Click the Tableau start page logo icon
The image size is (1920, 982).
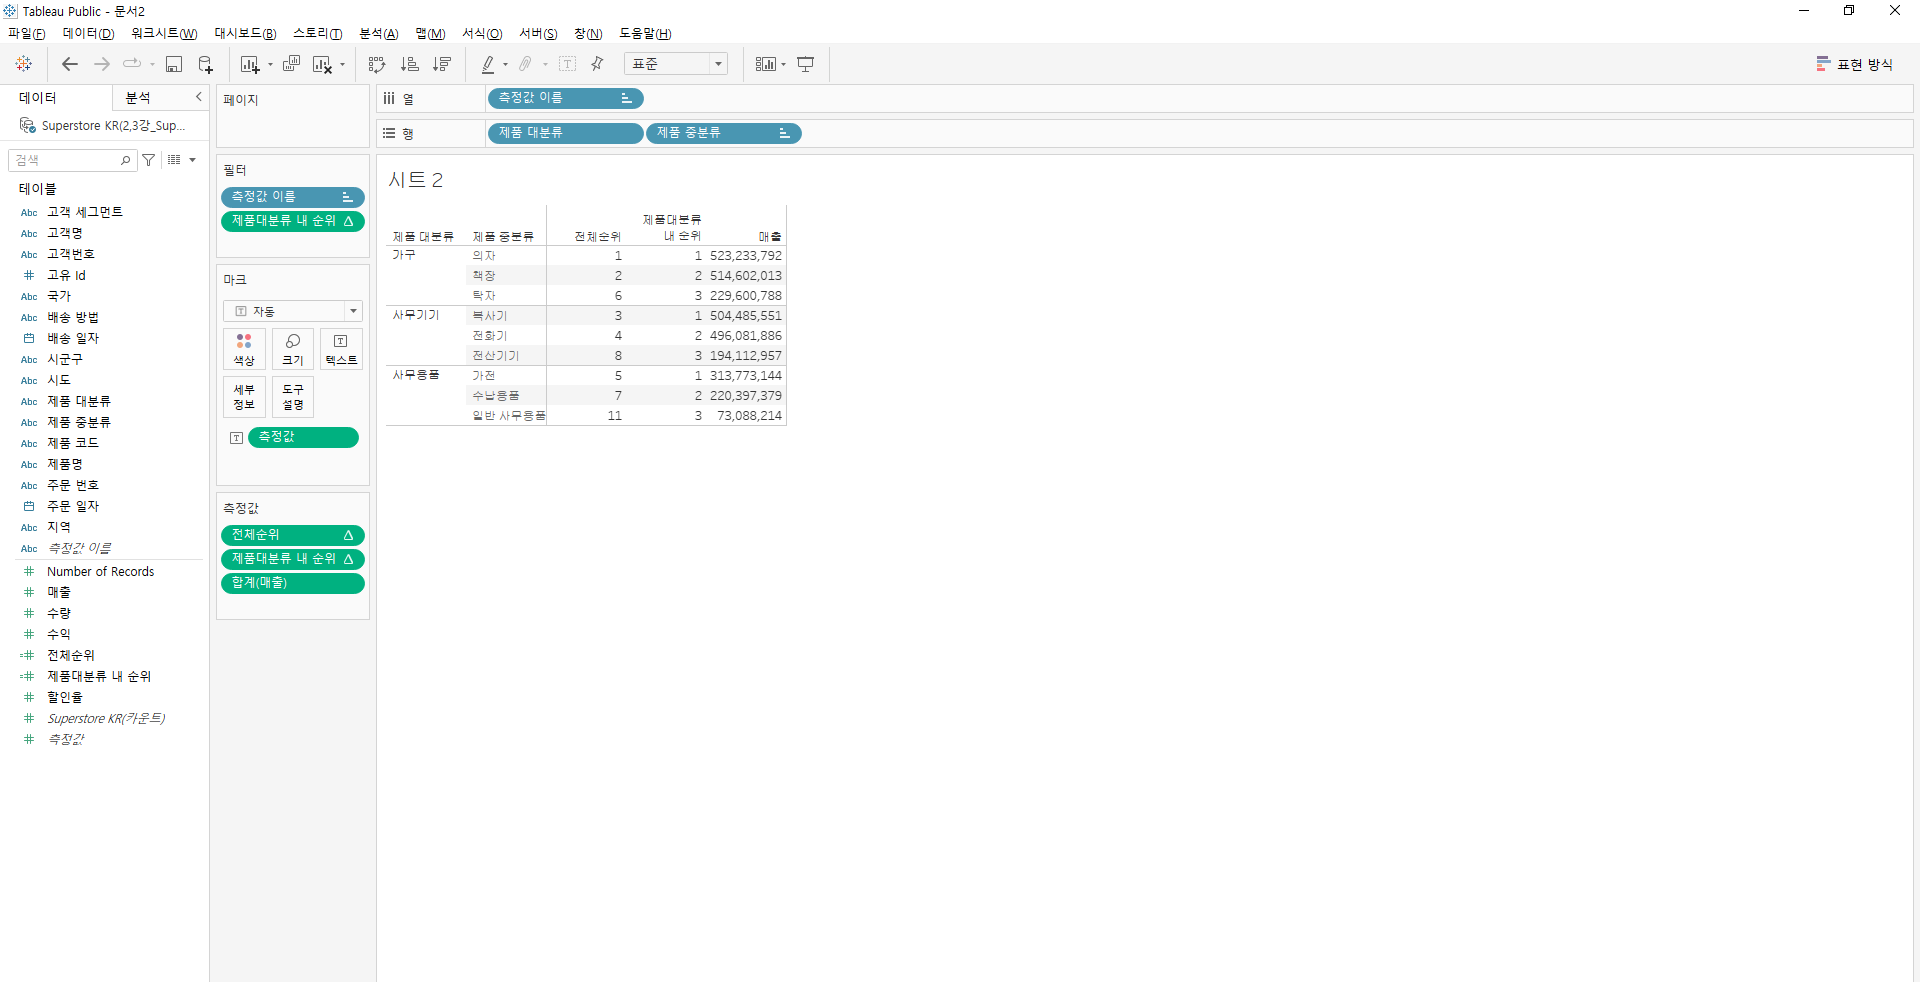[24, 64]
